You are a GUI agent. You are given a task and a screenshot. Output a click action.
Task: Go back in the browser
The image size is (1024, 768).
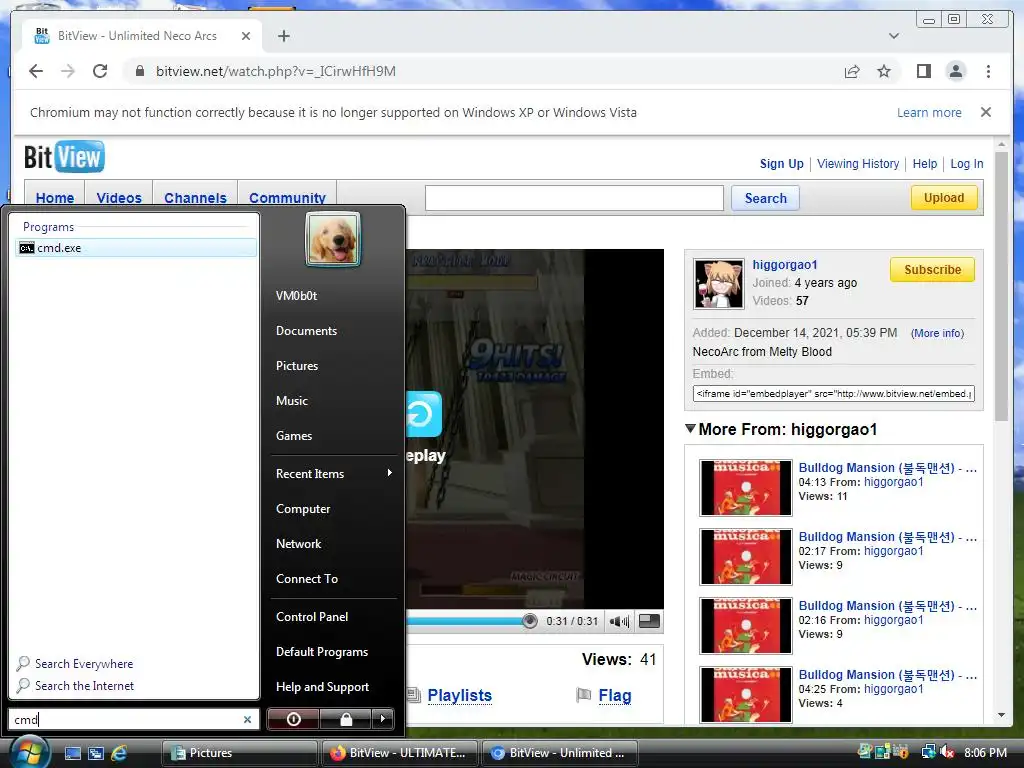[x=36, y=71]
